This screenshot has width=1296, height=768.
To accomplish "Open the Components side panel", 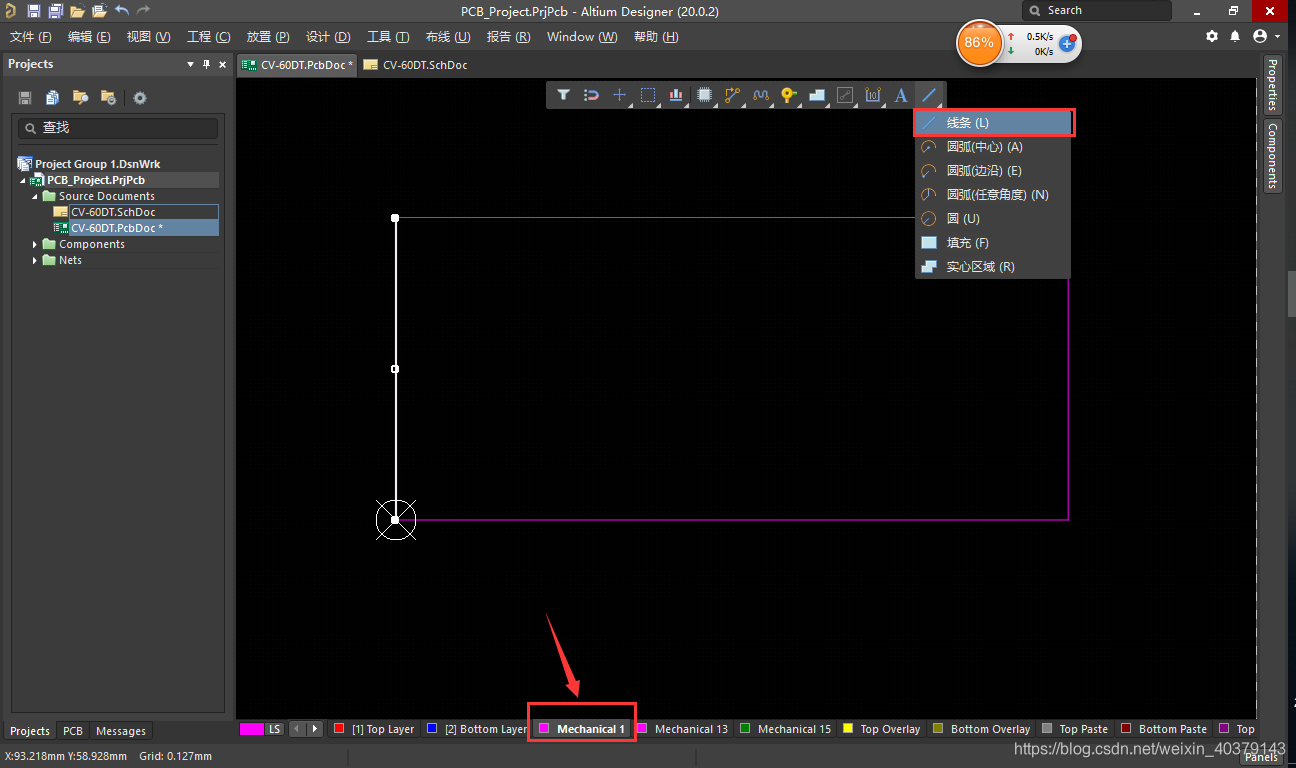I will [x=1272, y=156].
